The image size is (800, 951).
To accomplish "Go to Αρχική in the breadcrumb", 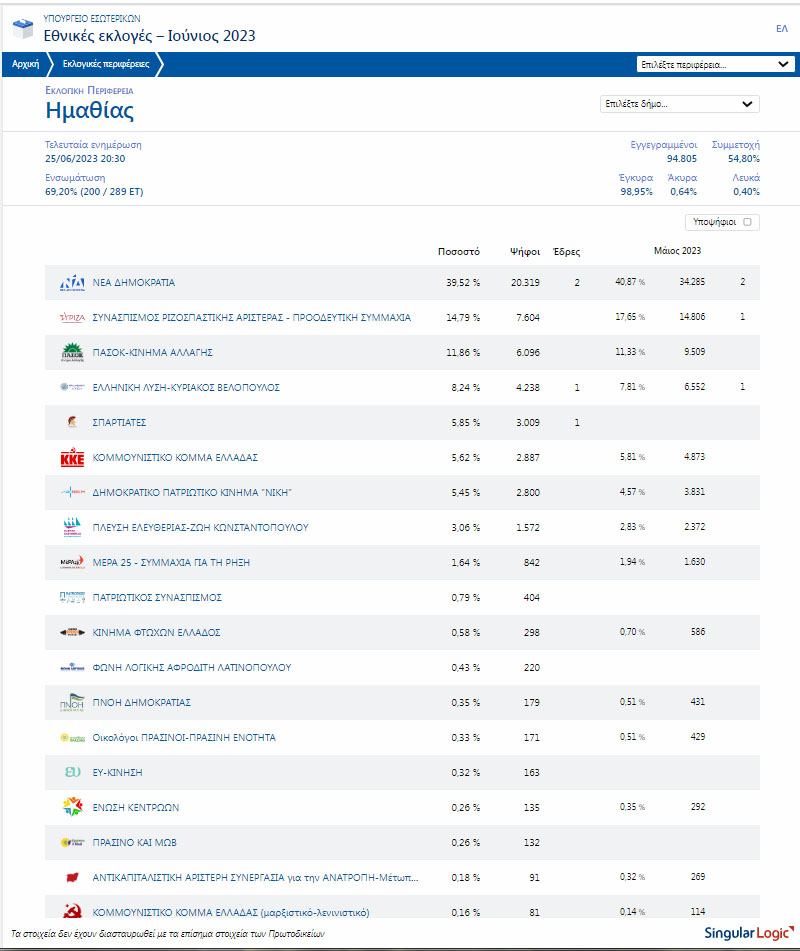I will click(x=25, y=64).
